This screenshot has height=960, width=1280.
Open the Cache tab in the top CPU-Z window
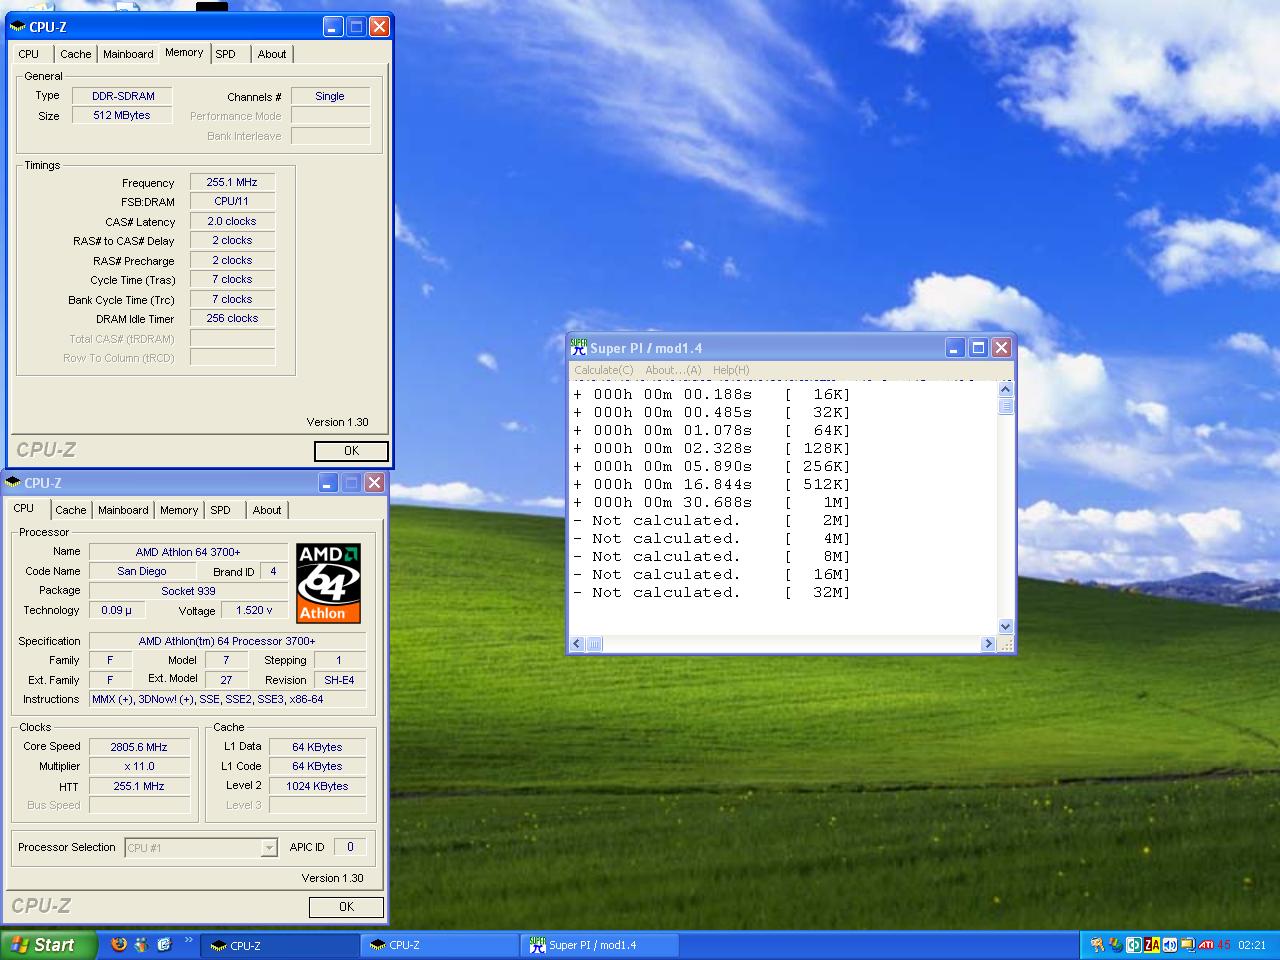75,54
